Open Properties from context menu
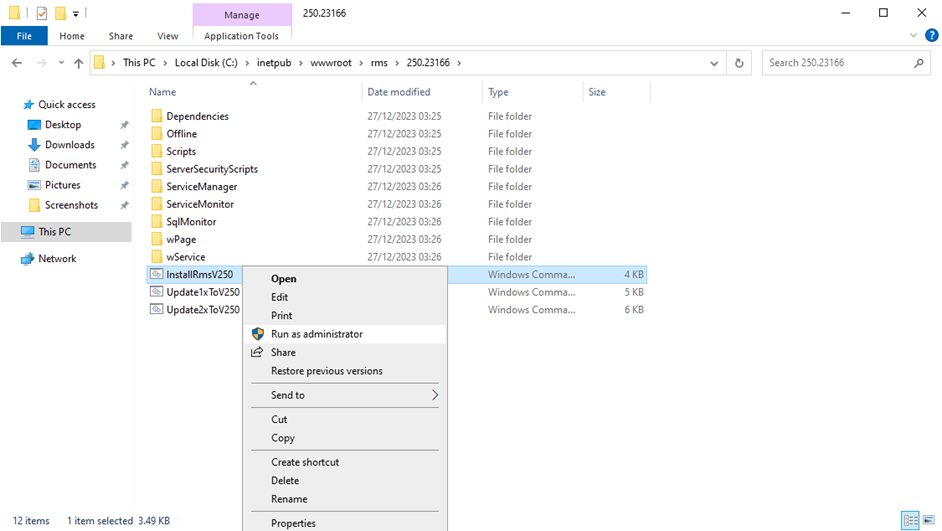Image resolution: width=942 pixels, height=531 pixels. (x=345, y=523)
